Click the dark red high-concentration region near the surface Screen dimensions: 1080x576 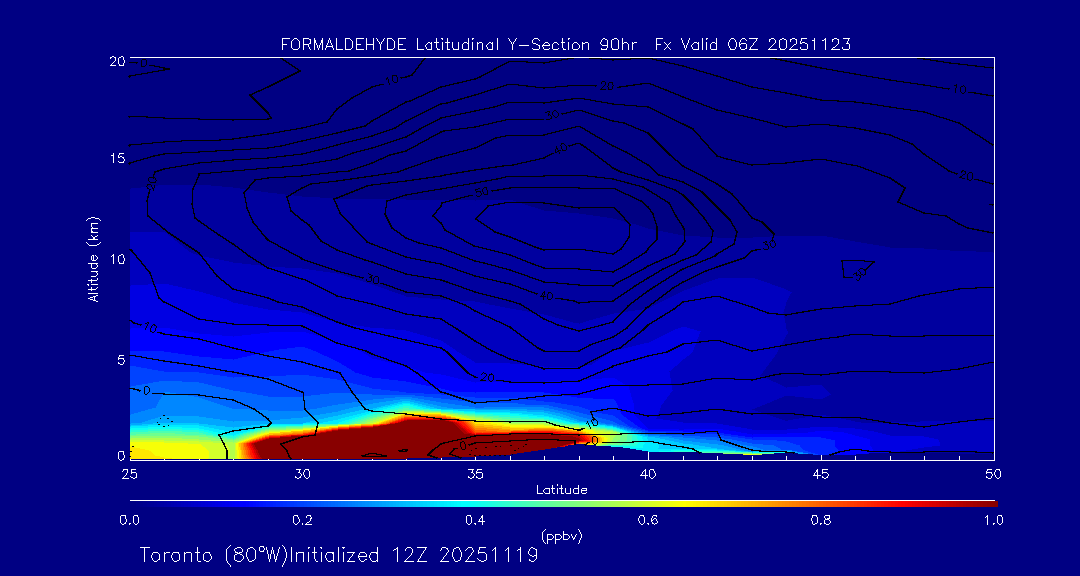point(360,440)
